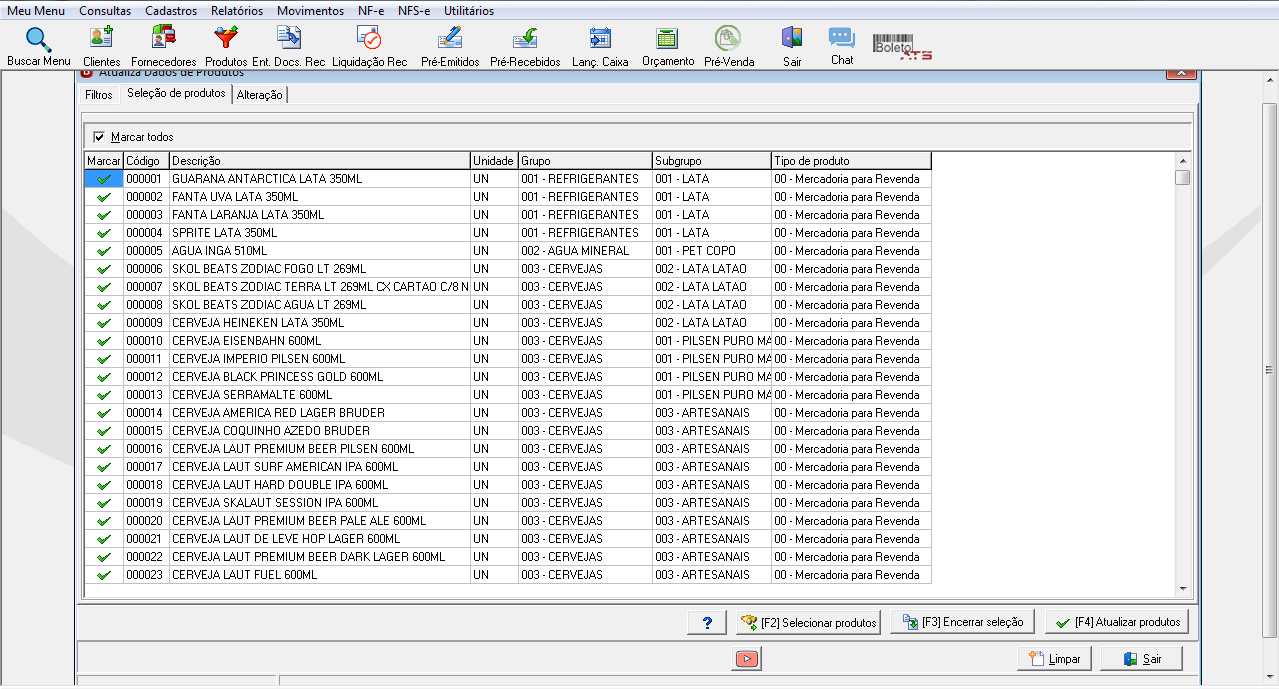
Task: Click the Subgrupo column header
Action: click(x=712, y=161)
